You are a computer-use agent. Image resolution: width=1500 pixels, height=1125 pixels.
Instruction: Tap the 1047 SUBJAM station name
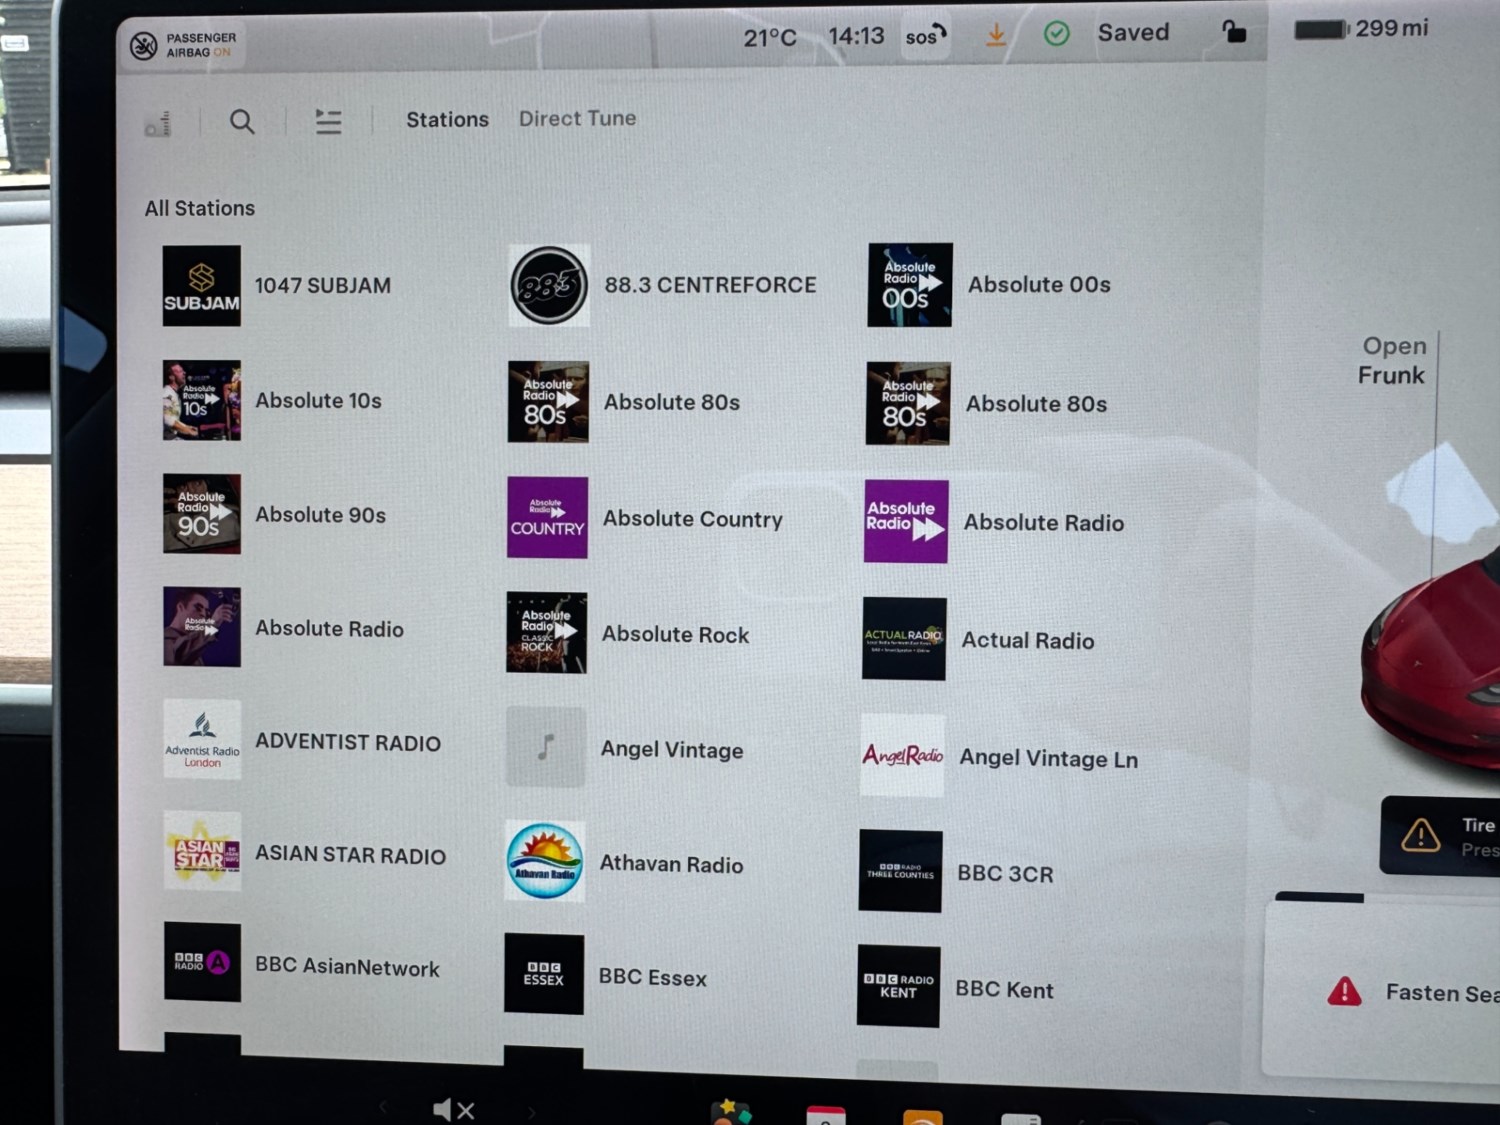[322, 286]
